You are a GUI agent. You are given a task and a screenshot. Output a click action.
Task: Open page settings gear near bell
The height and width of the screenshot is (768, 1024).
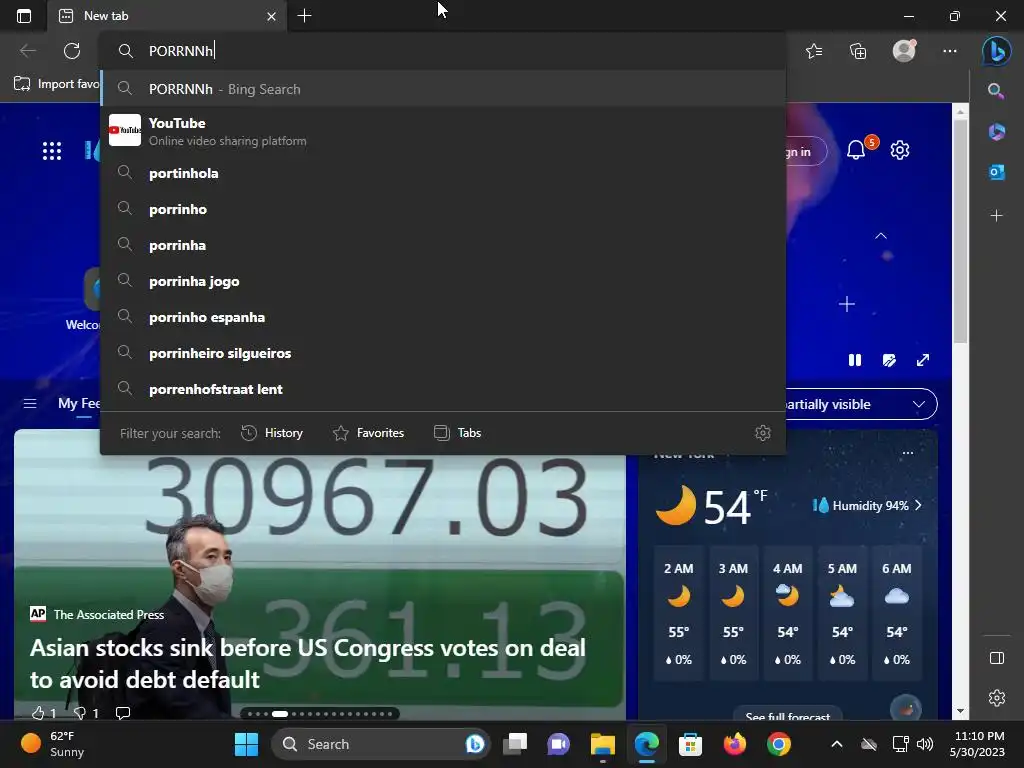(900, 150)
